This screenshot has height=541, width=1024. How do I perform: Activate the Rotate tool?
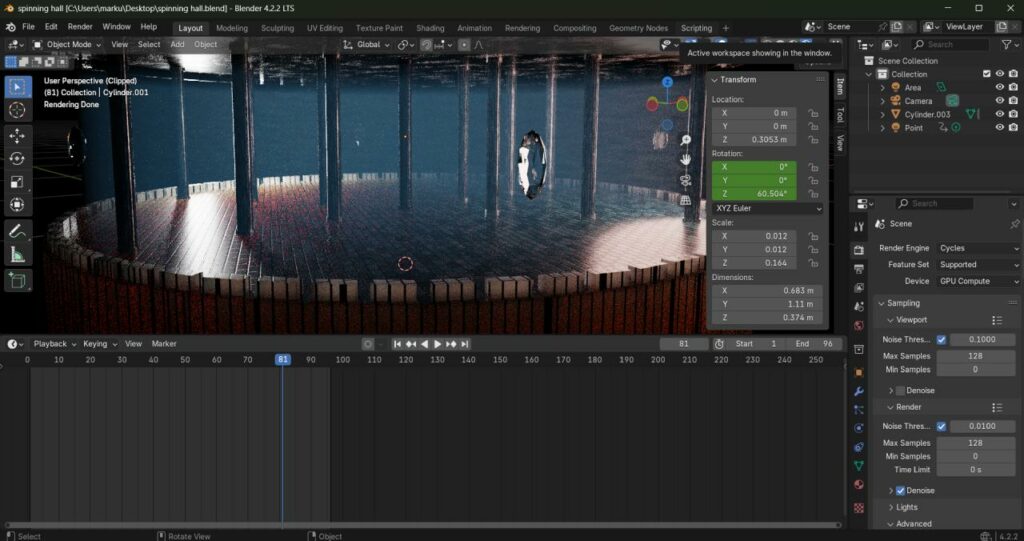click(18, 159)
